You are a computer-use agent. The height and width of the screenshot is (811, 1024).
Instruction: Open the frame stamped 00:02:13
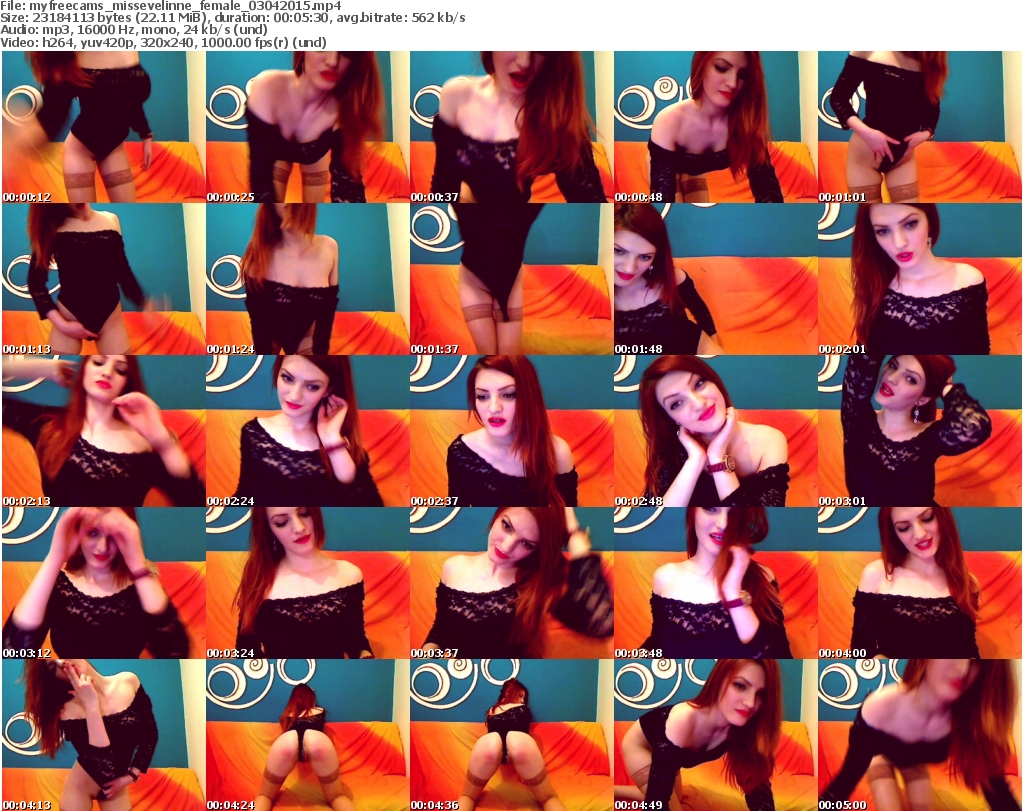coord(103,431)
